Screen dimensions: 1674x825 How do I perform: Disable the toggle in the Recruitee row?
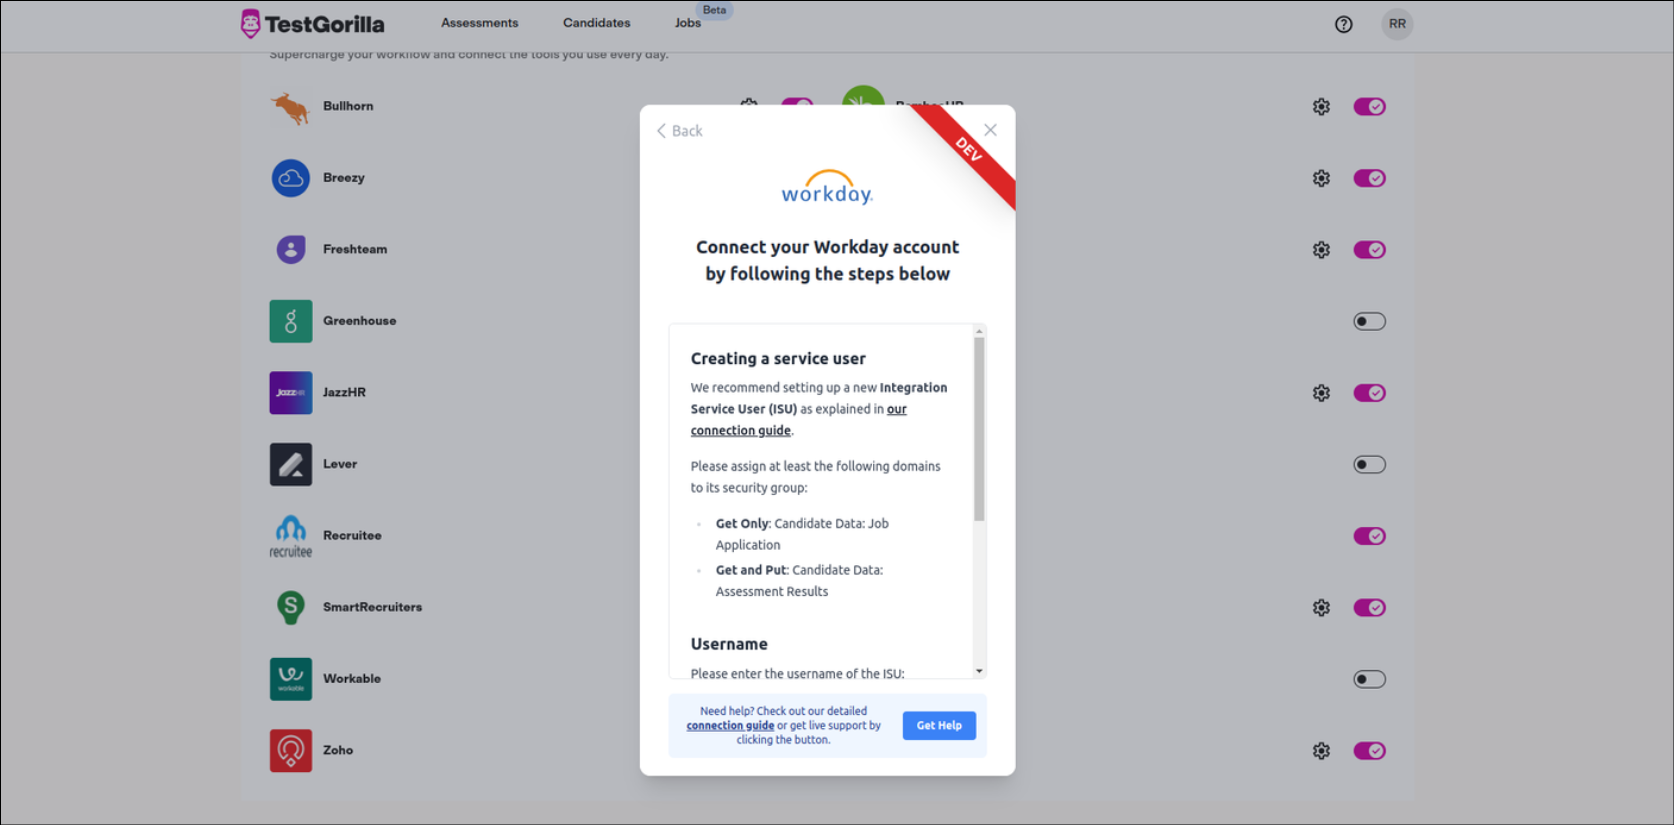click(x=1369, y=536)
